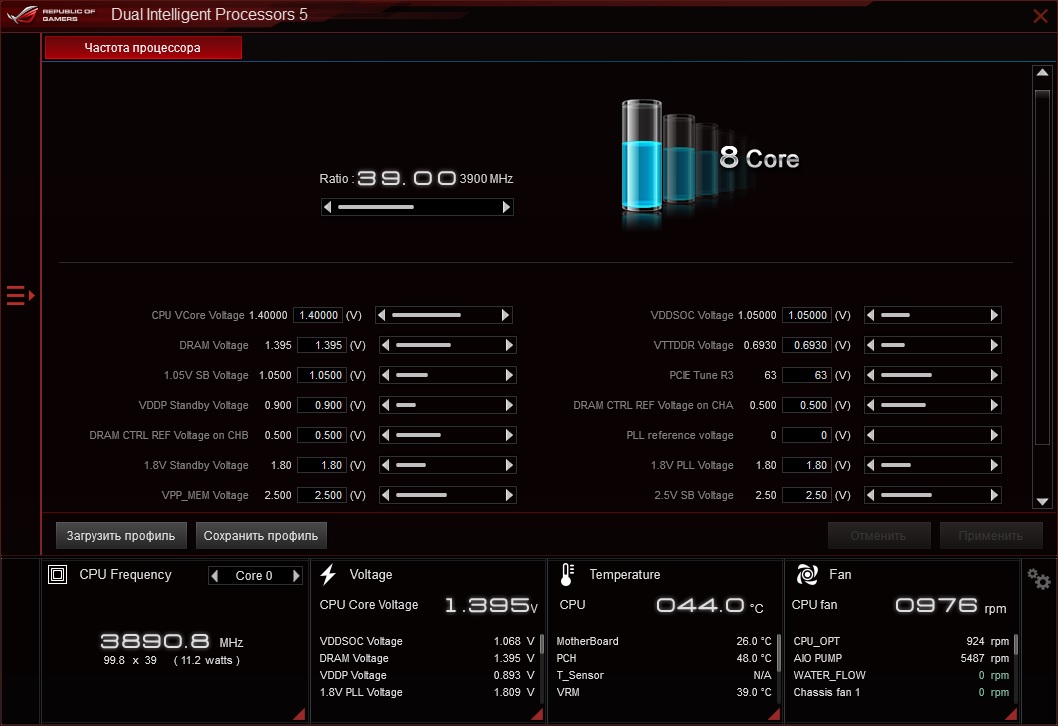The height and width of the screenshot is (726, 1058).
Task: Click the CPU VCore Voltage slider track
Action: 443,315
